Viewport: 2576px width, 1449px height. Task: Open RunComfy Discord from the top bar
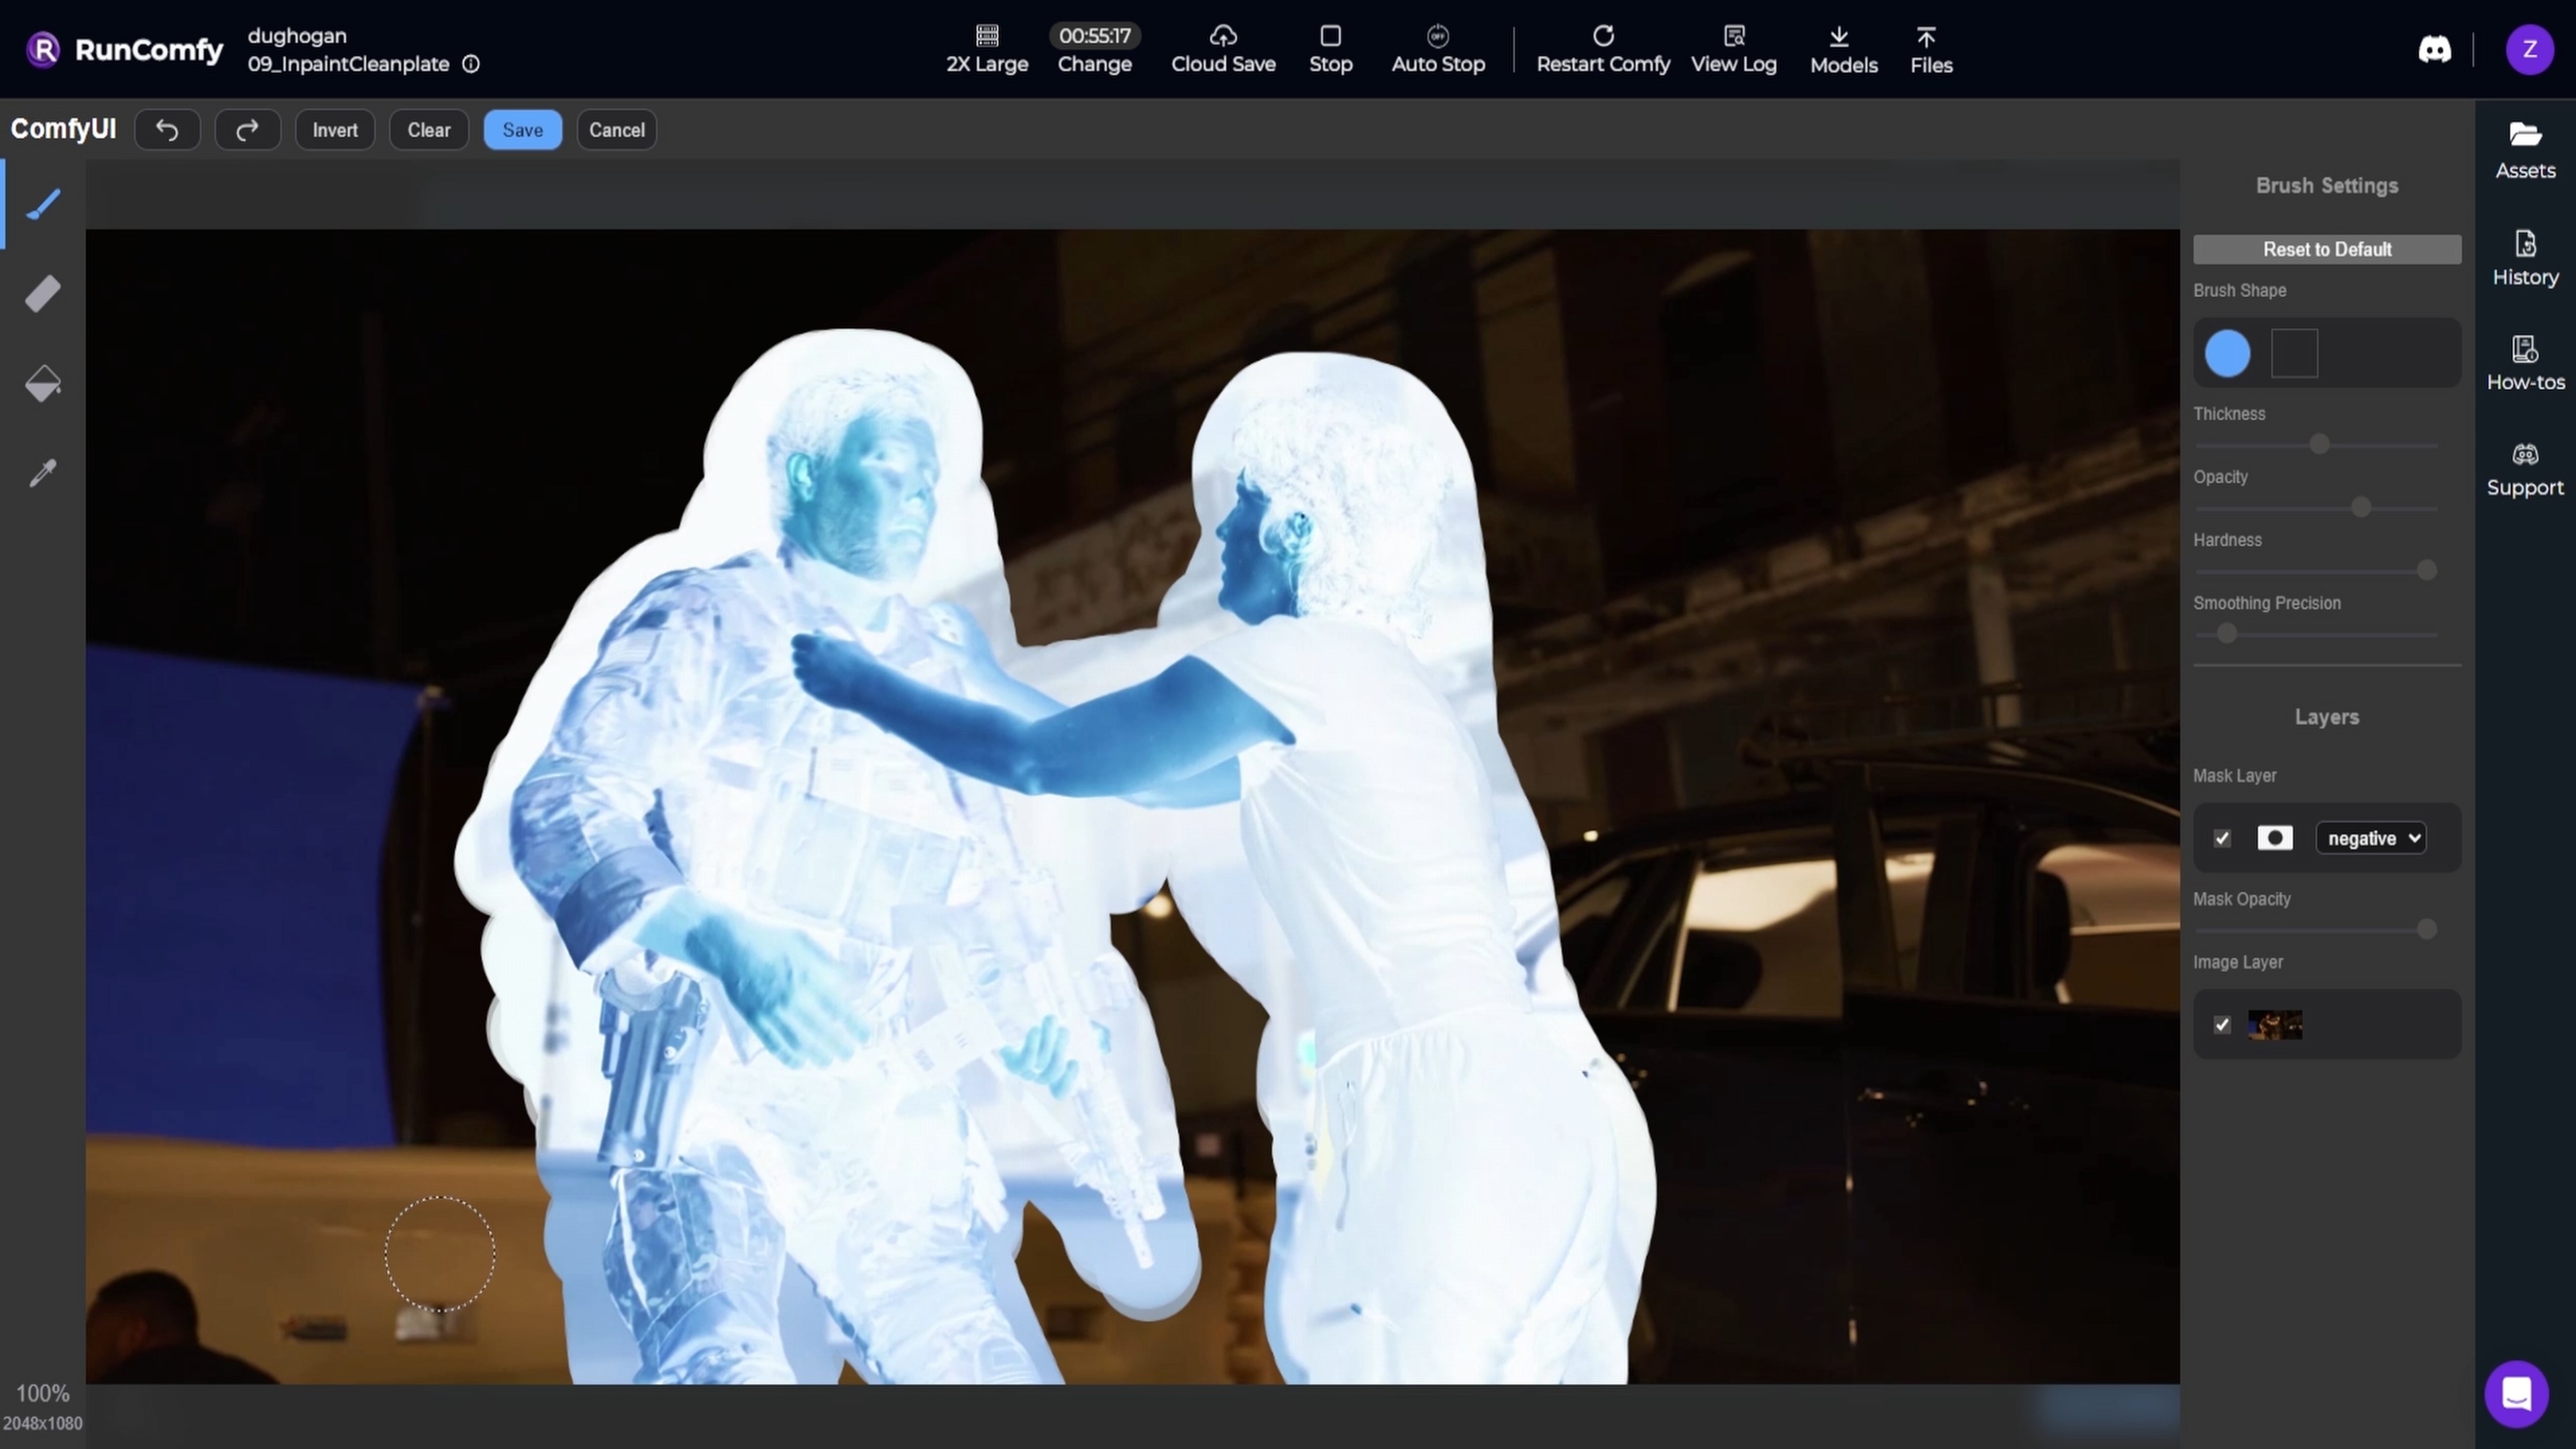point(2434,49)
